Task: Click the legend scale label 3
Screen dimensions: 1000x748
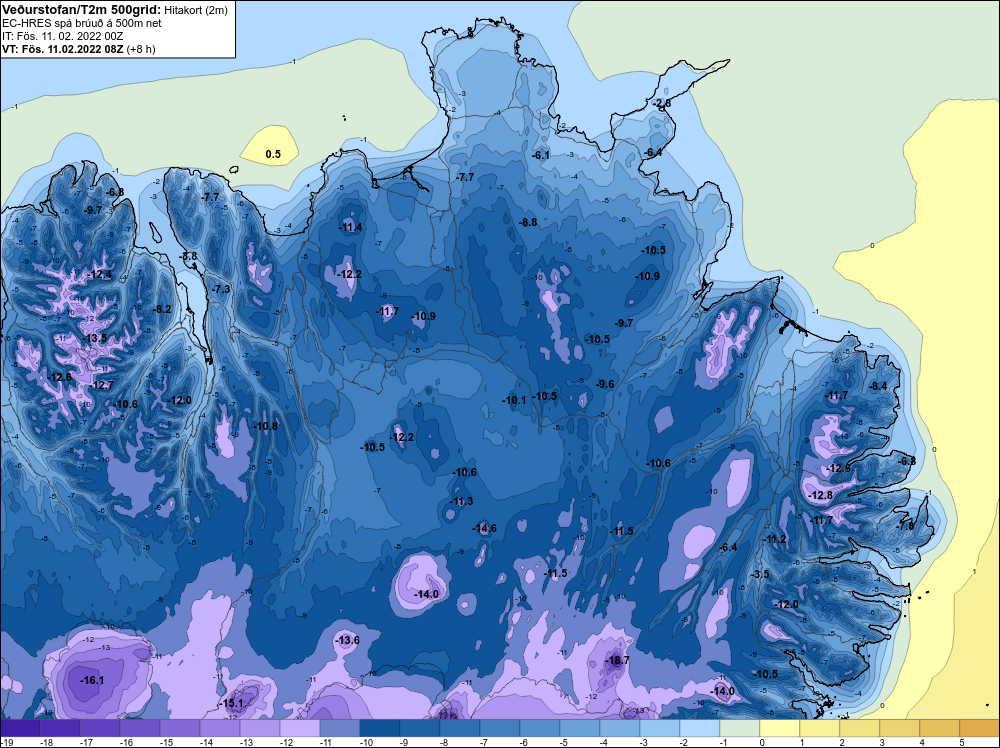Action: 881,742
